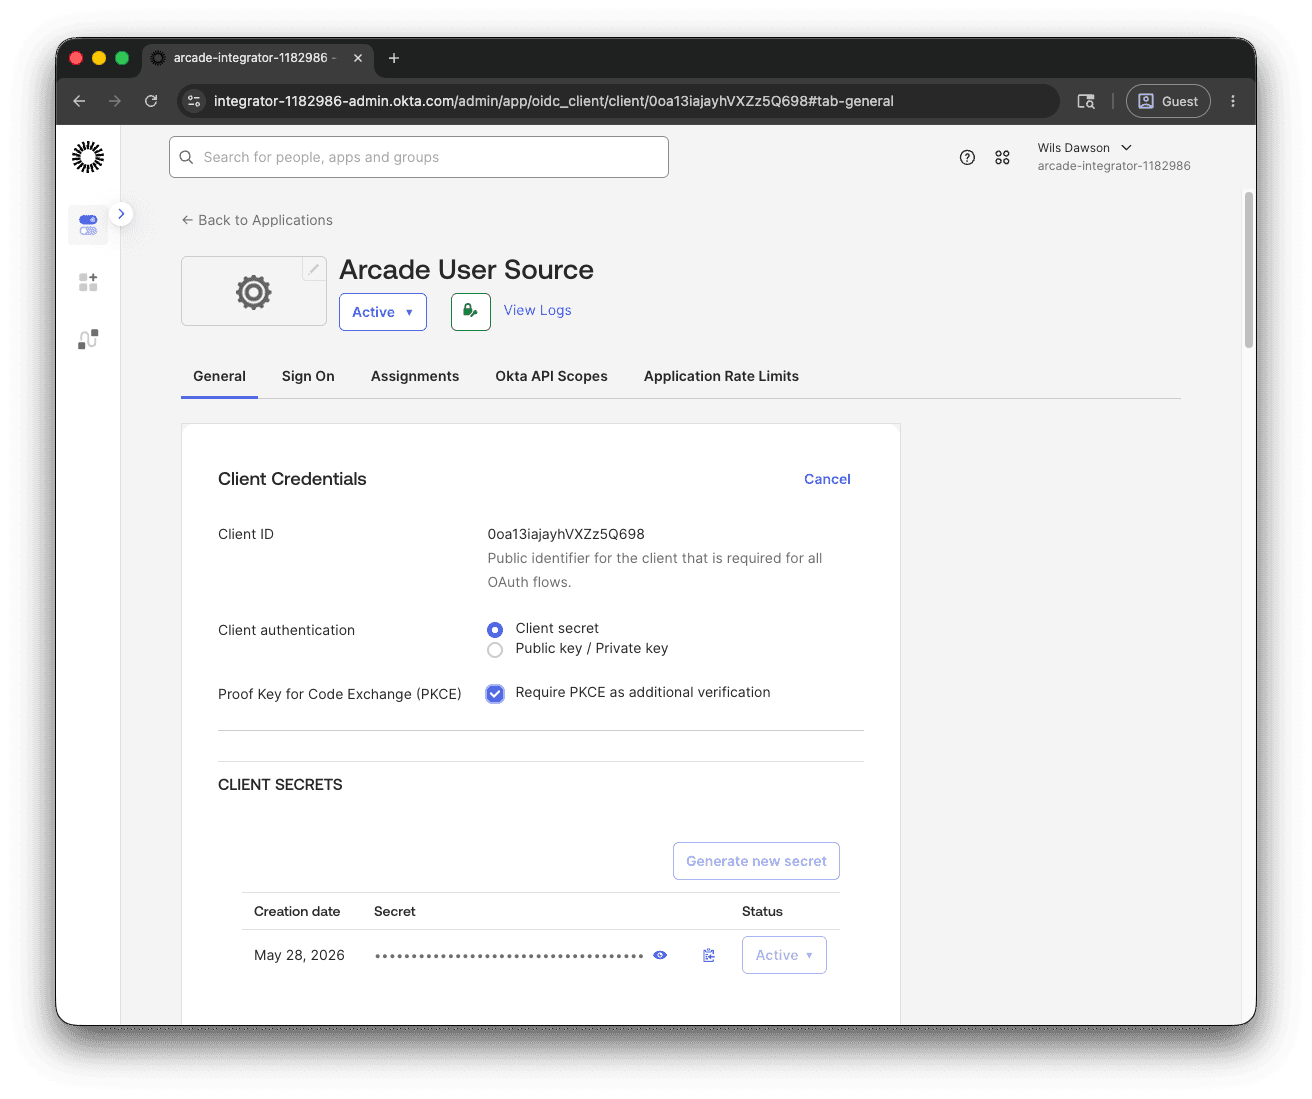Open the applications add icon in the sidebar
1312x1099 pixels.
(88, 283)
